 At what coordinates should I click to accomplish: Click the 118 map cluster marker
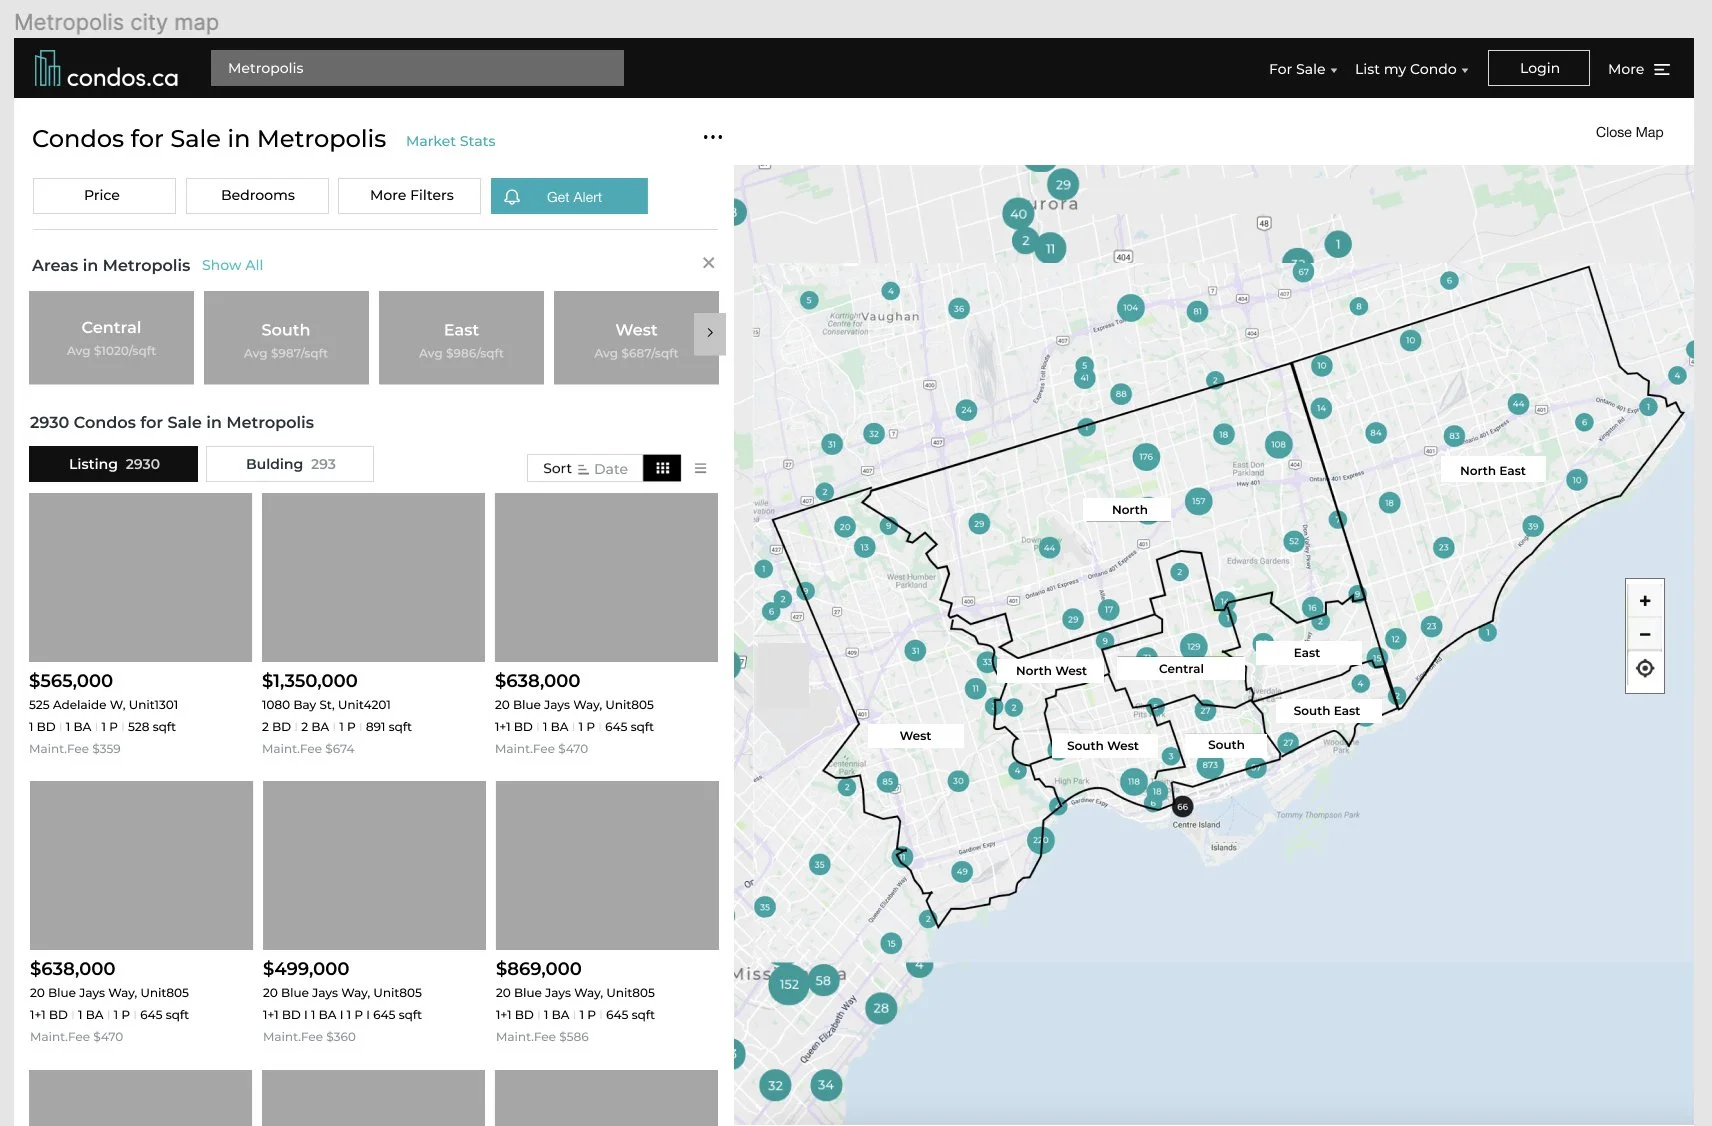coord(1133,782)
